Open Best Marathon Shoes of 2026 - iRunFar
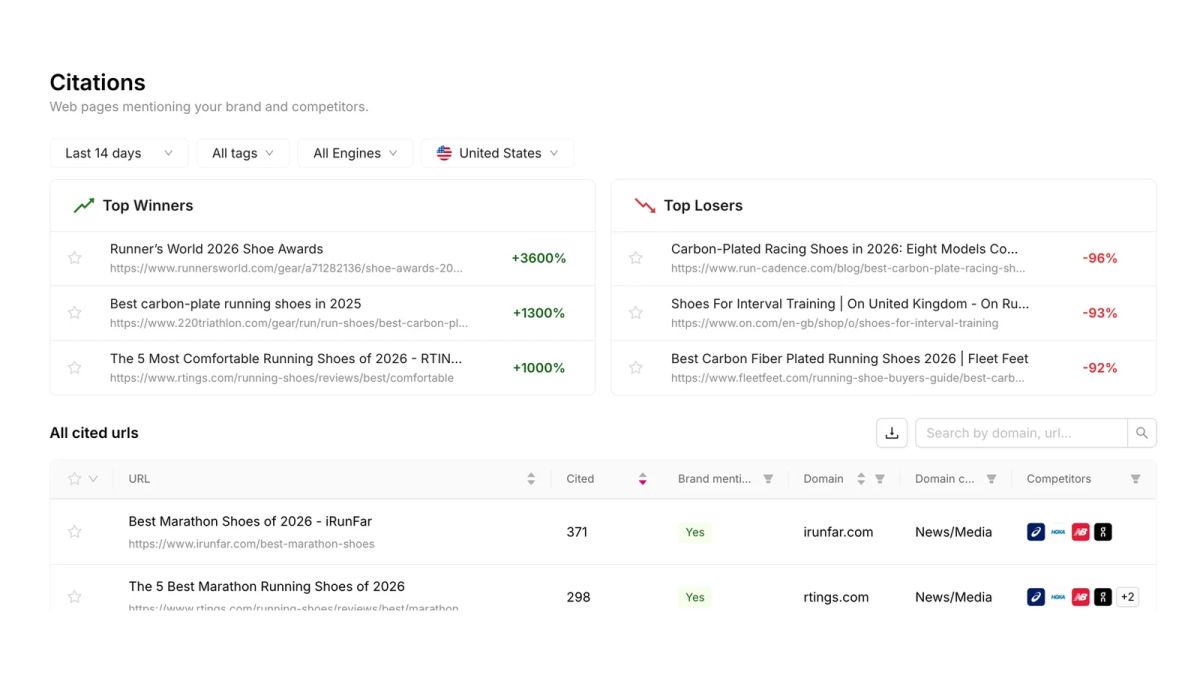1200x675 pixels. [250, 522]
